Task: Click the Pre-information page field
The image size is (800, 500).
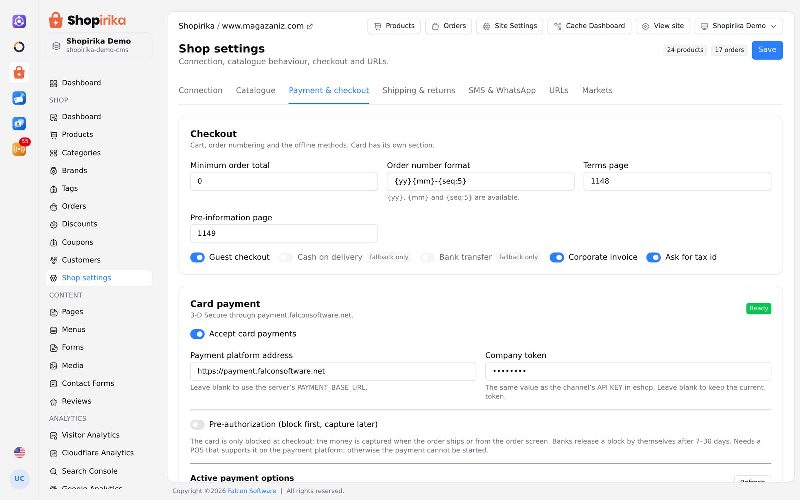Action: (284, 234)
